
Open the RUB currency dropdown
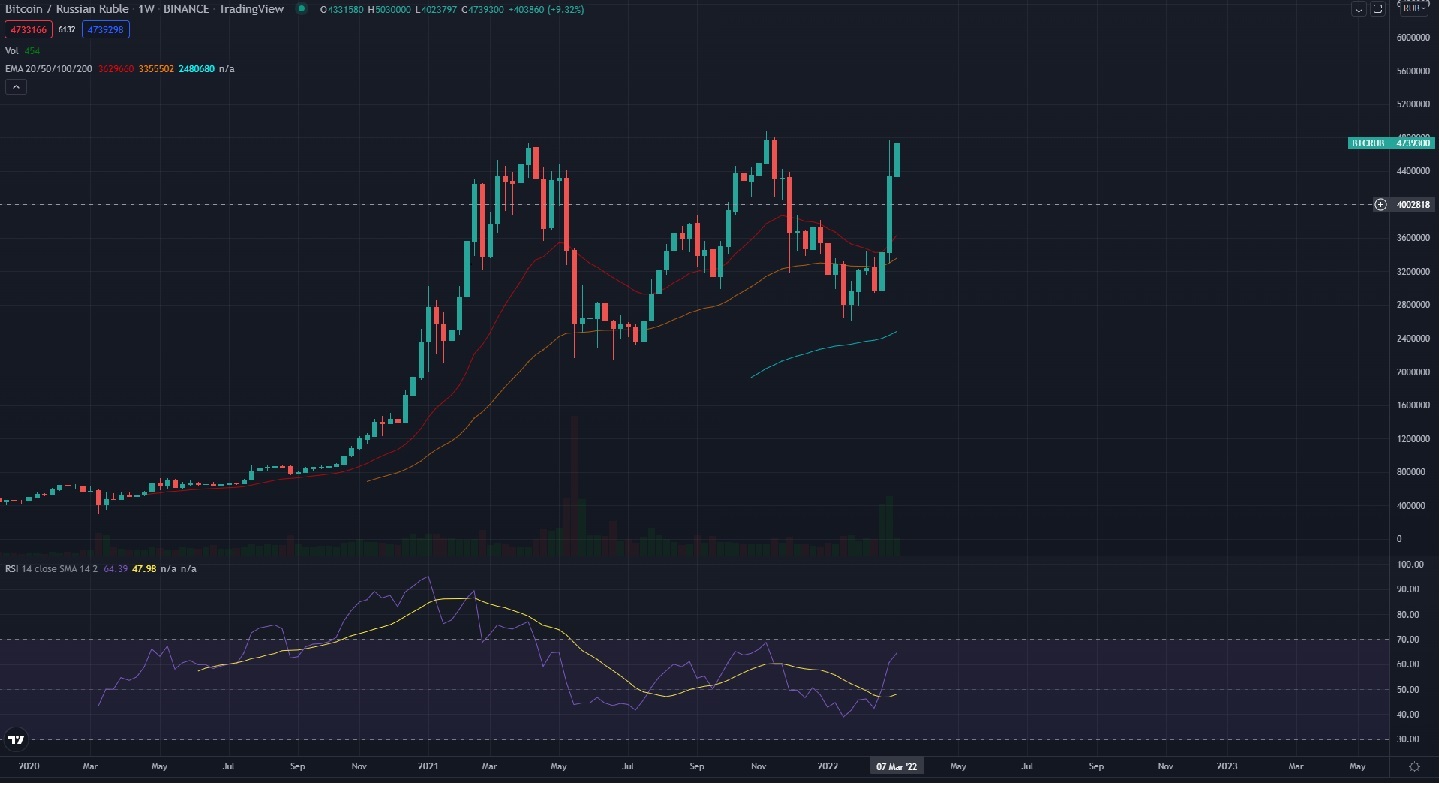click(x=1413, y=9)
